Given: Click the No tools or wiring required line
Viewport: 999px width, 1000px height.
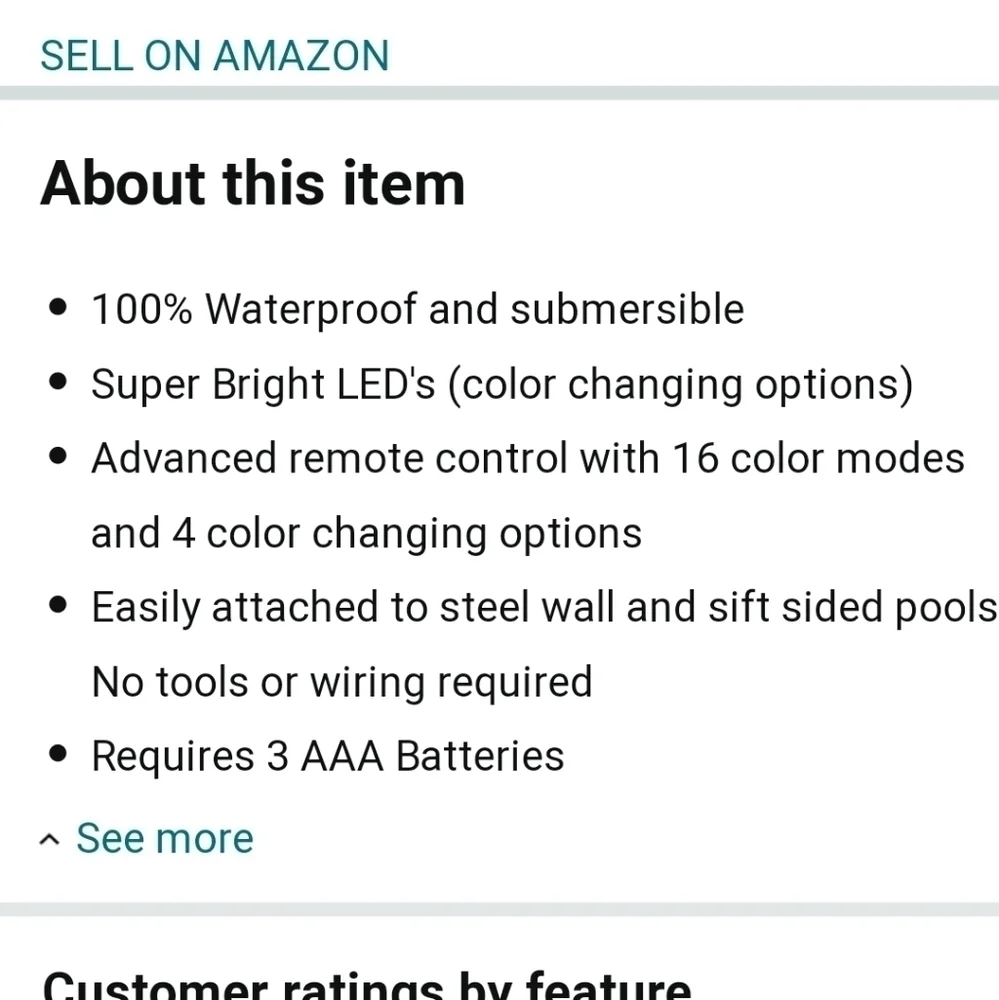Looking at the screenshot, I should [x=342, y=682].
